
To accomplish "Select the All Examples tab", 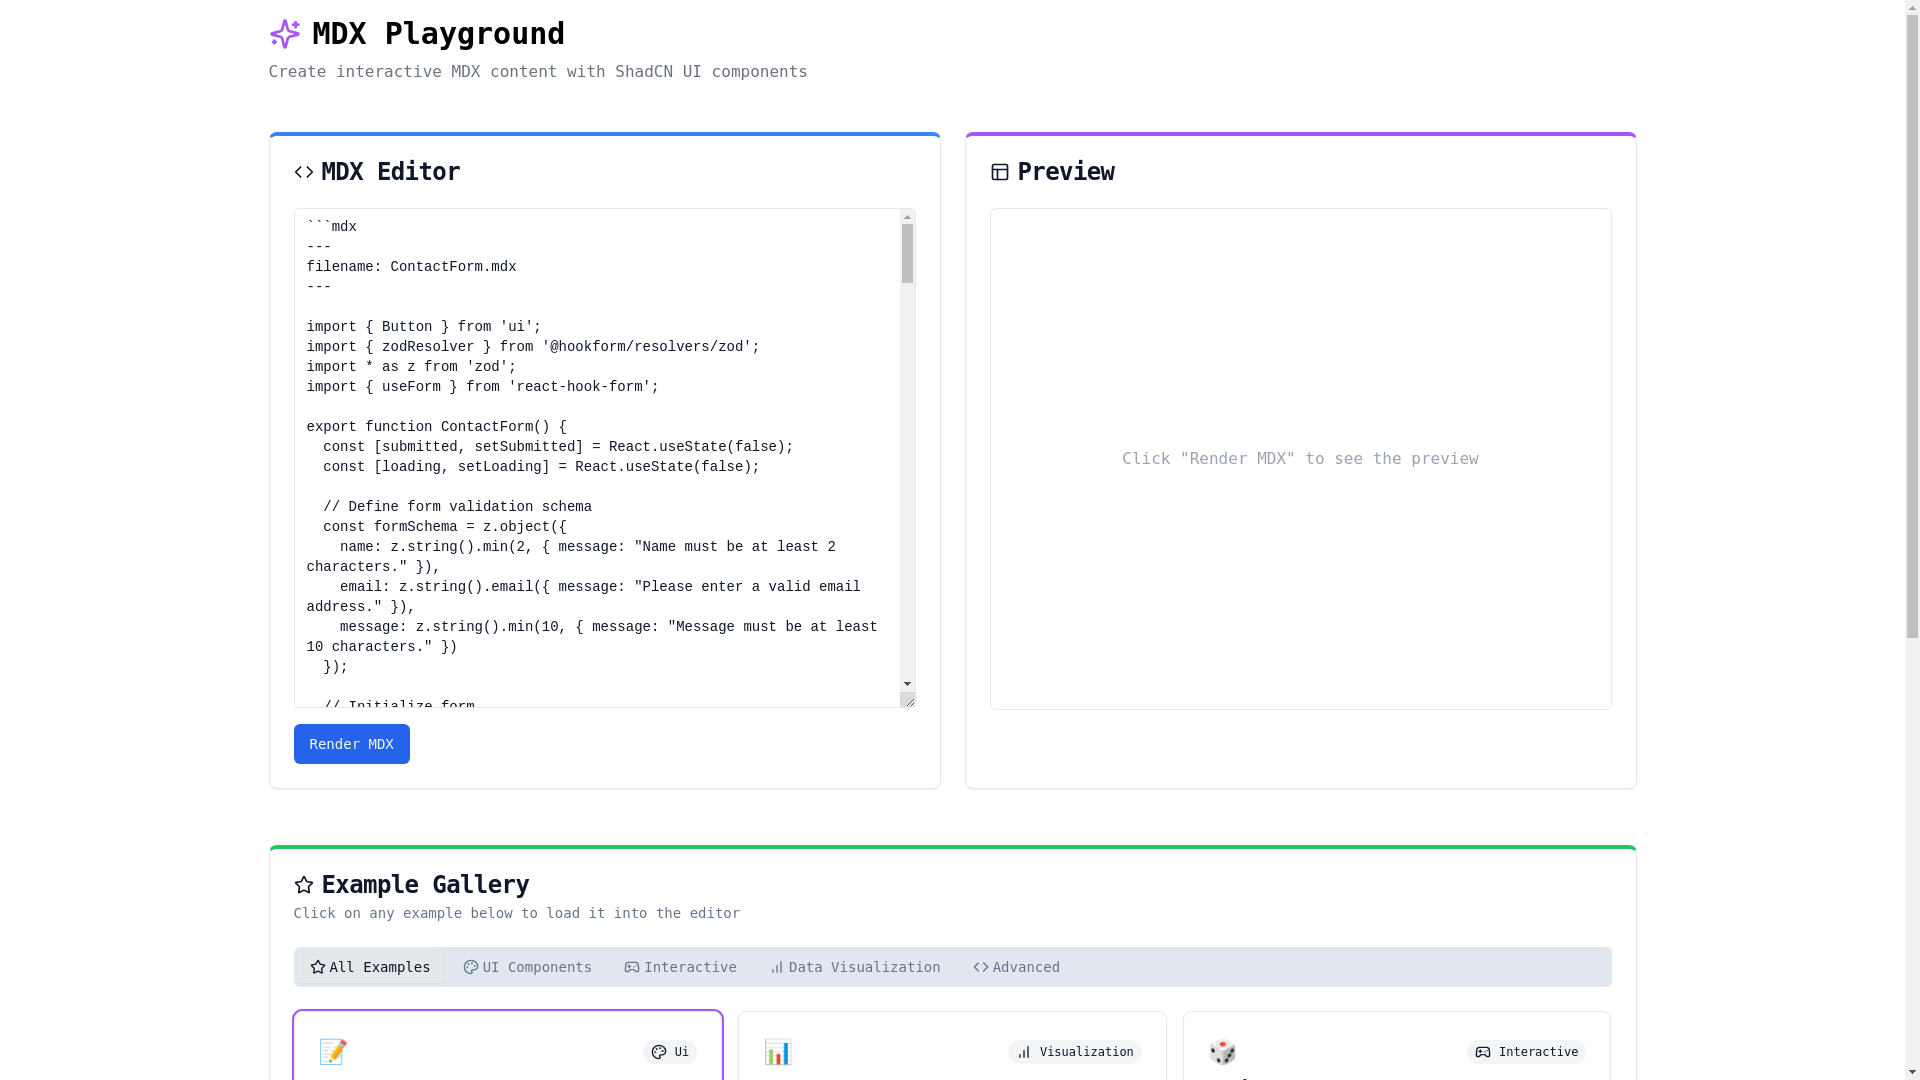I will click(x=370, y=967).
